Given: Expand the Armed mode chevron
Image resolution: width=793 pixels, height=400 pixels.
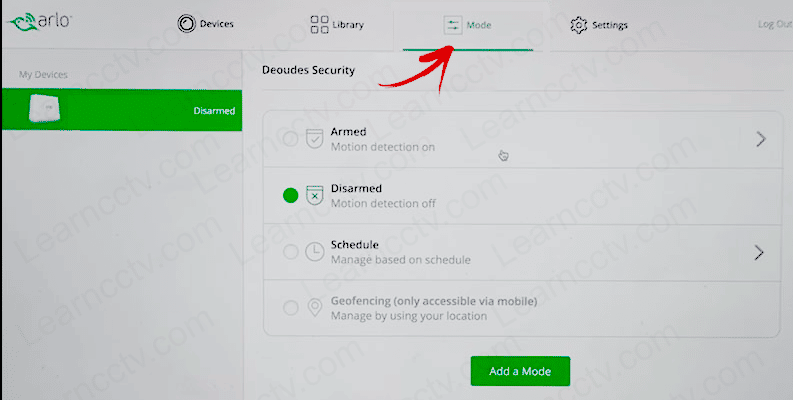Looking at the screenshot, I should 760,139.
